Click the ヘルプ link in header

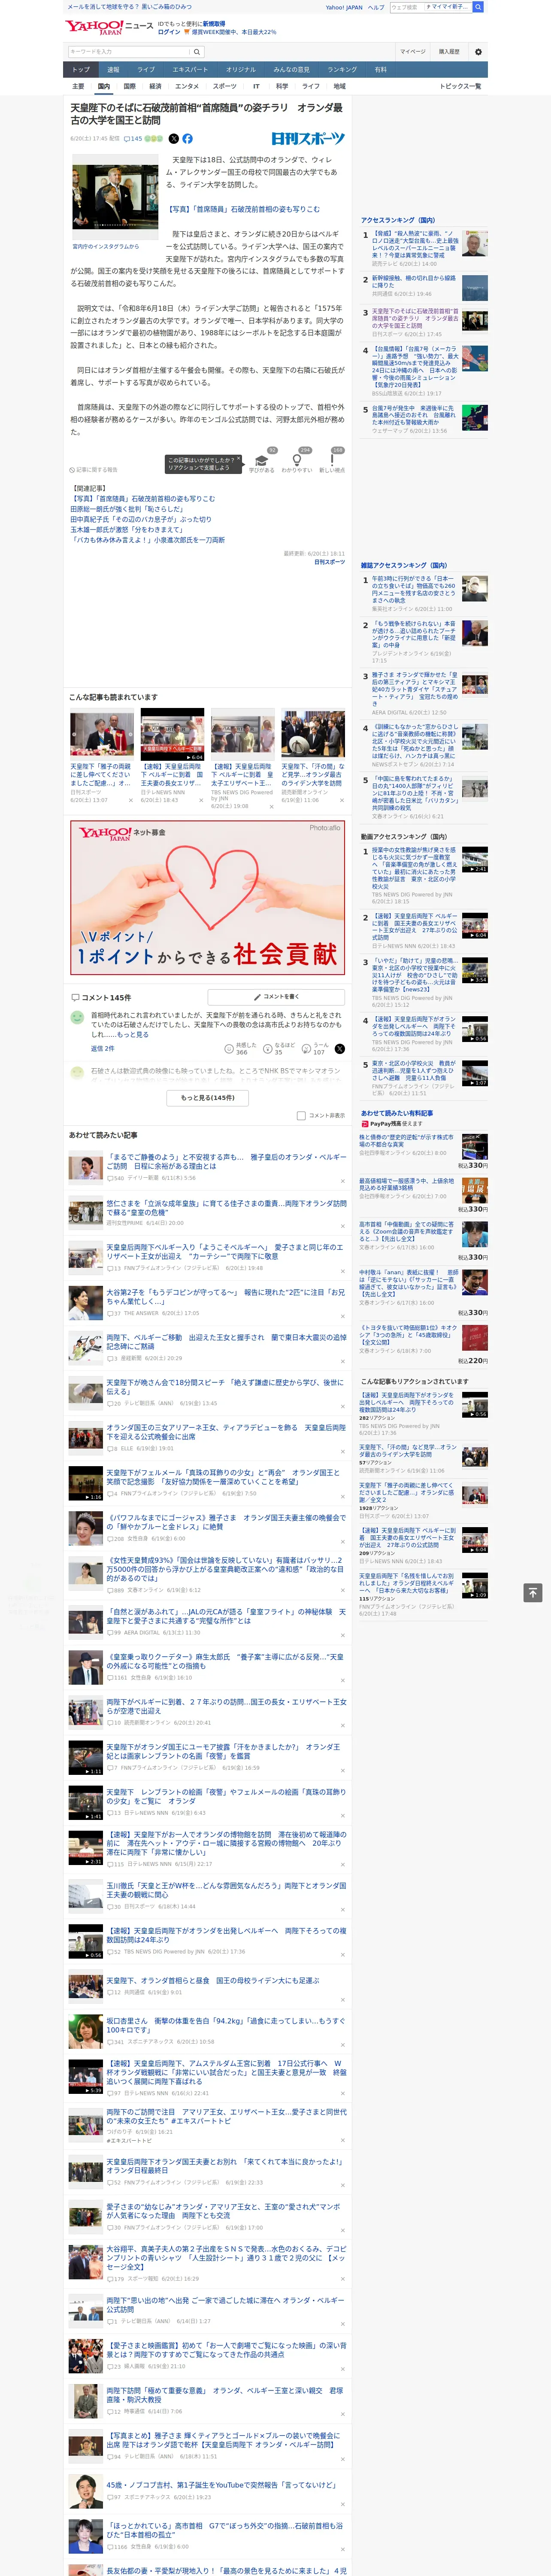[x=376, y=7]
